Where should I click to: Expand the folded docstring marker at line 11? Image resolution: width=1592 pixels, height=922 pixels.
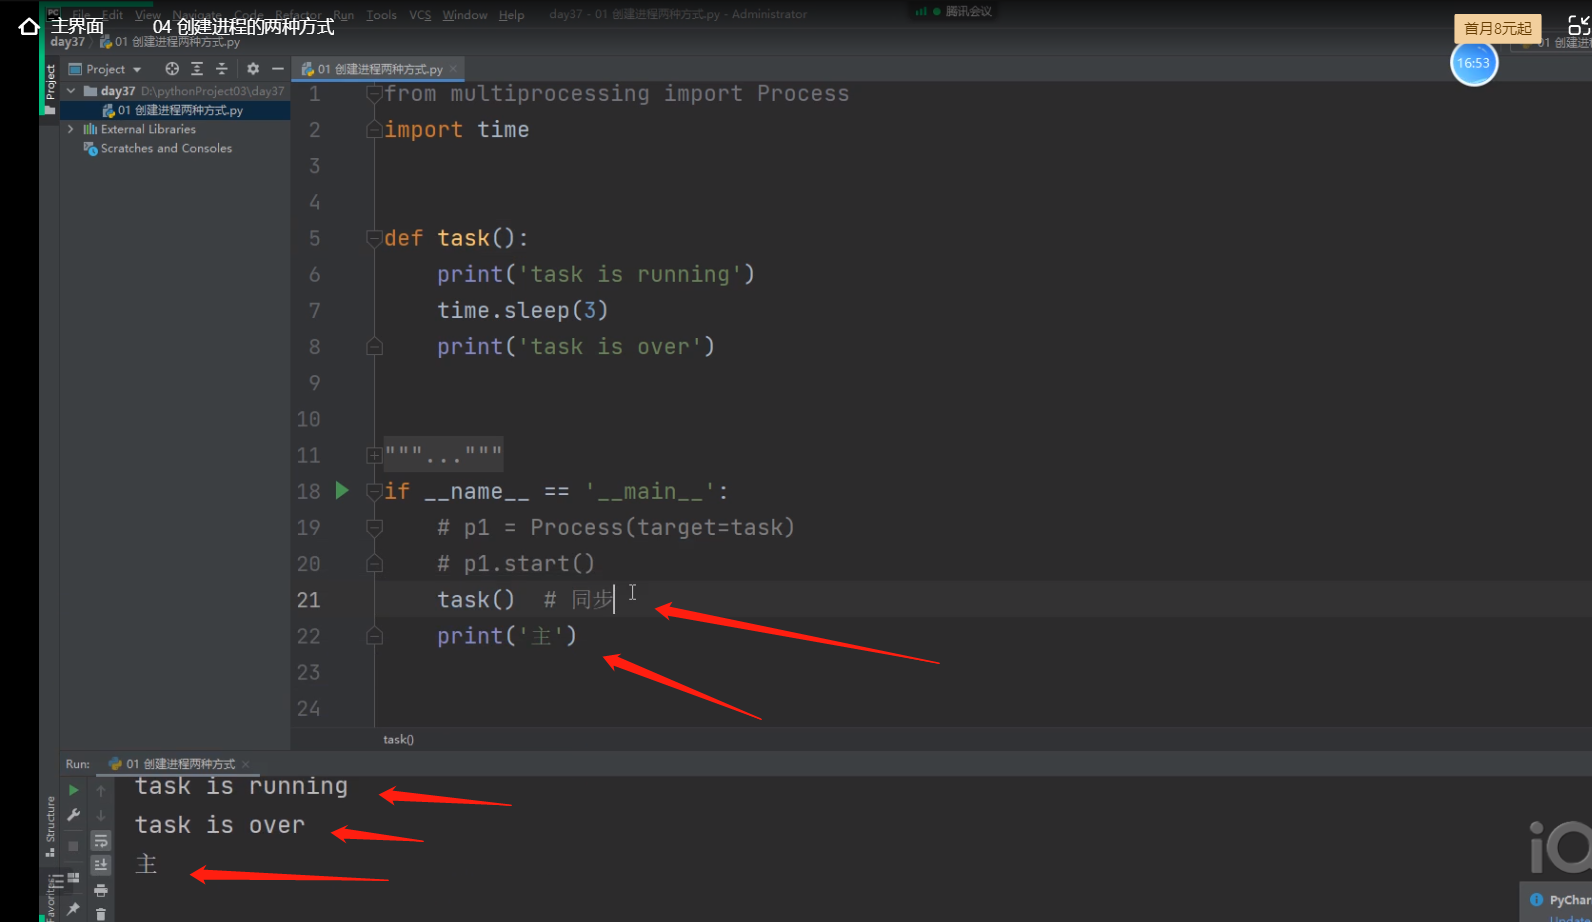374,456
